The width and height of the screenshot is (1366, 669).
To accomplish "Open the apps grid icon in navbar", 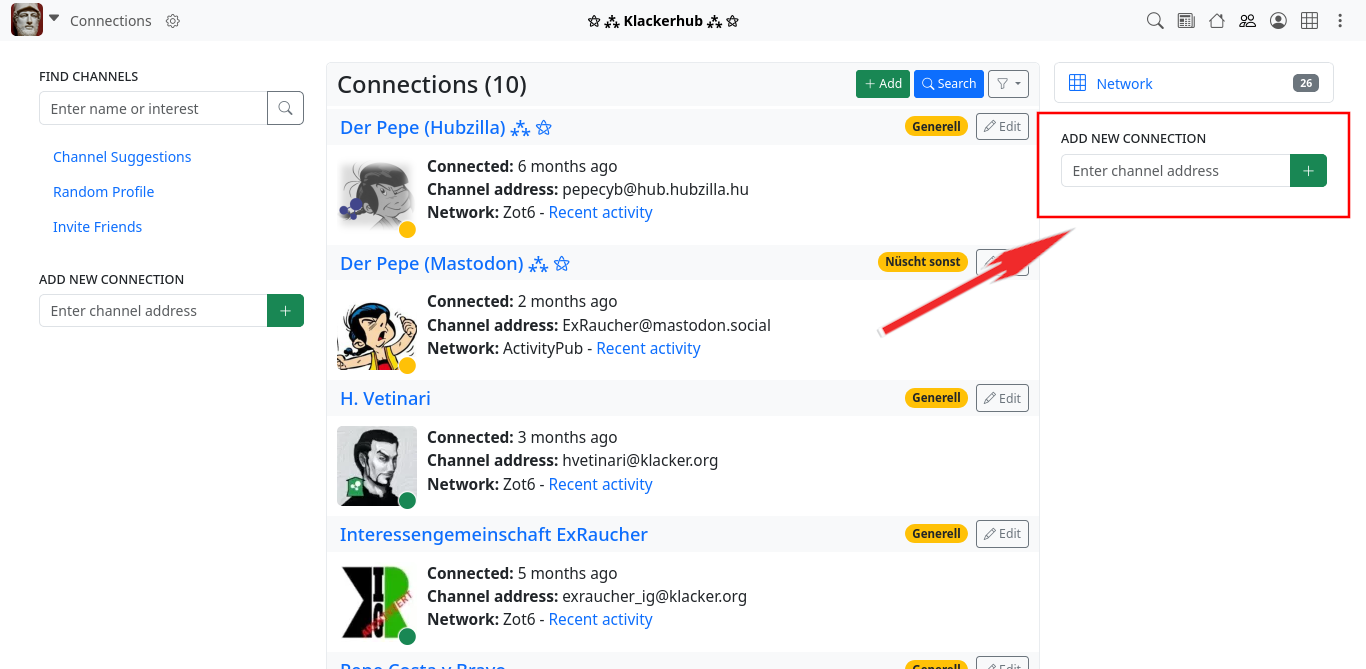I will pyautogui.click(x=1309, y=21).
